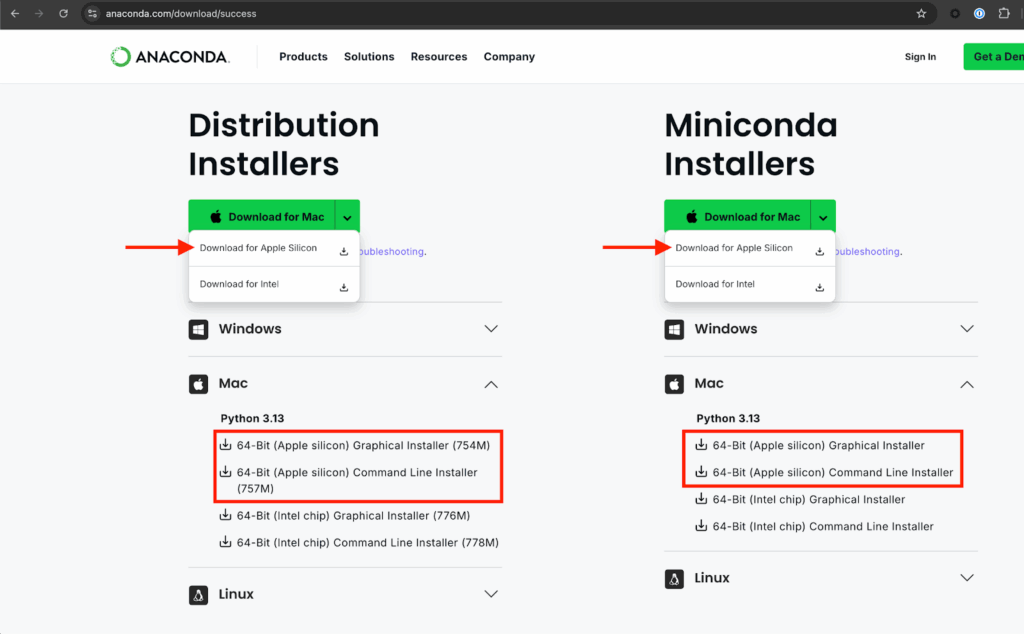
Task: Click the Sign In link
Action: coord(920,57)
